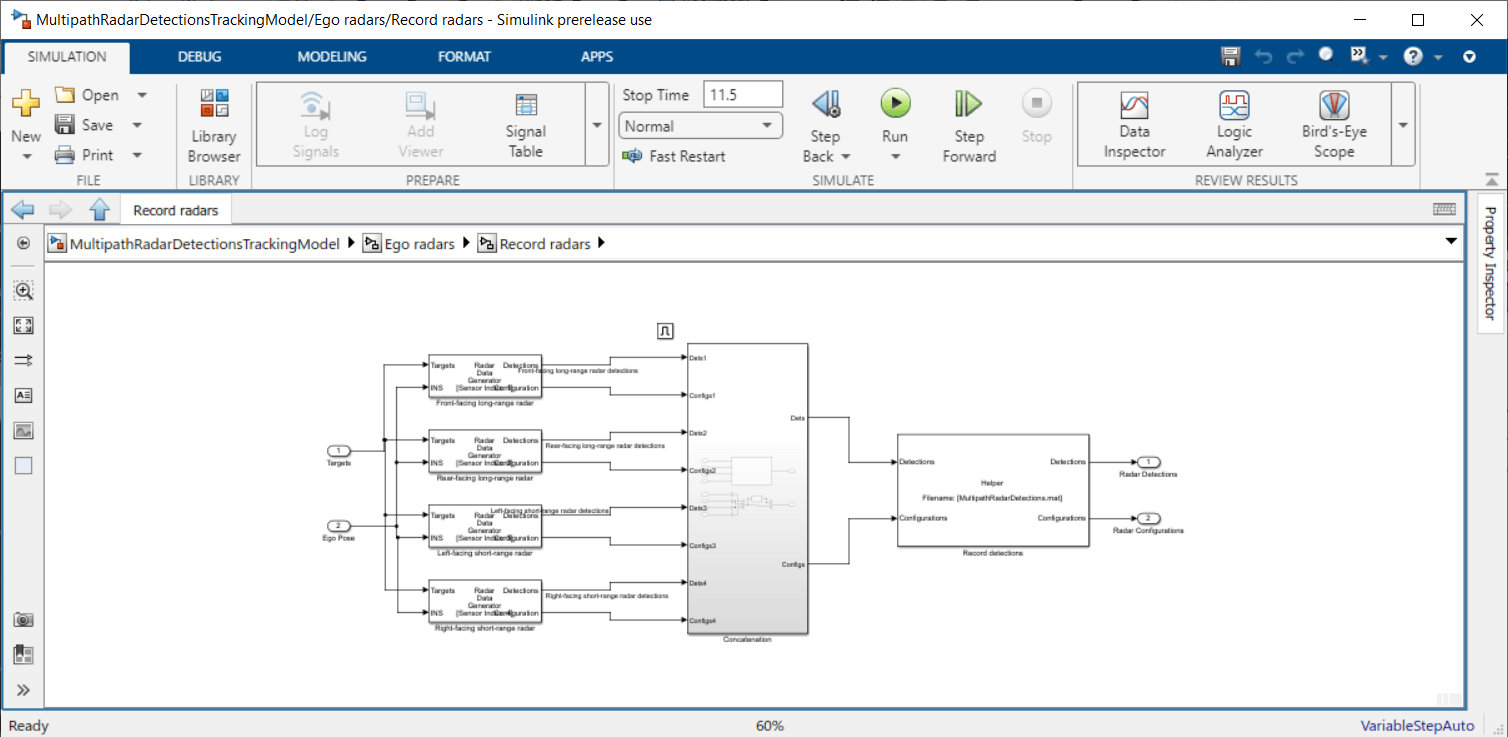Click Step Forward button
The image size is (1508, 737).
[x=969, y=125]
